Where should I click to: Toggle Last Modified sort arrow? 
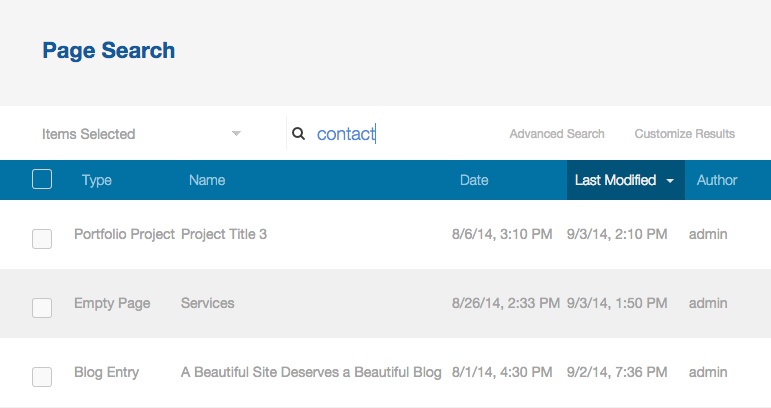tap(670, 181)
